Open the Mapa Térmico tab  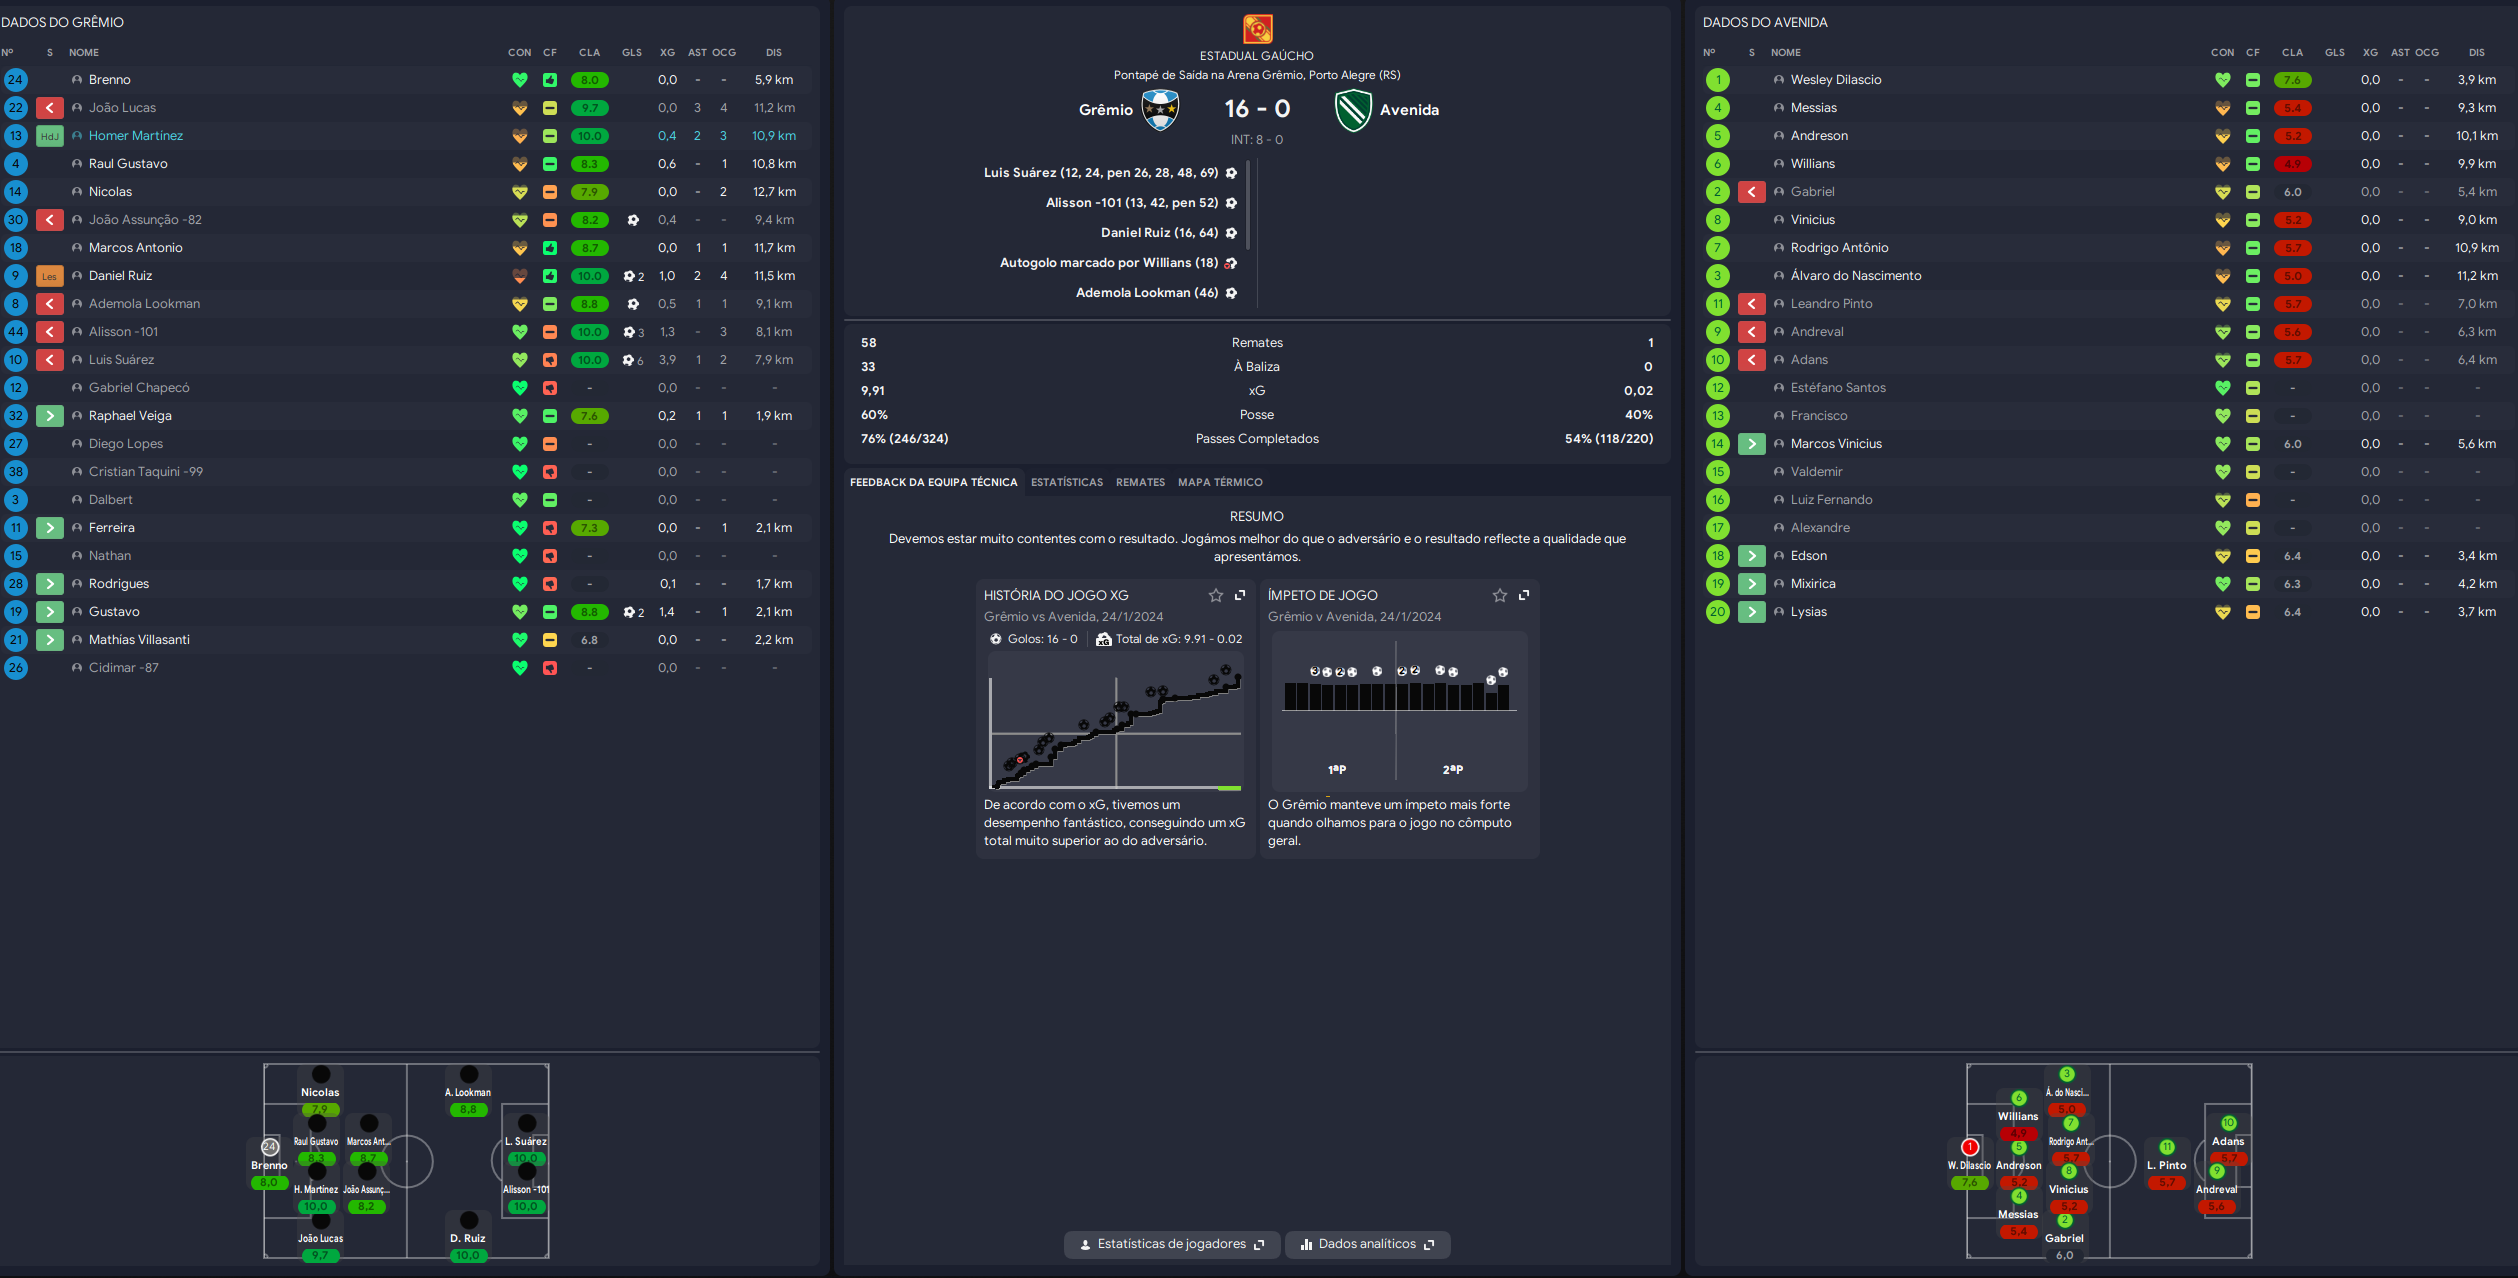[x=1219, y=482]
